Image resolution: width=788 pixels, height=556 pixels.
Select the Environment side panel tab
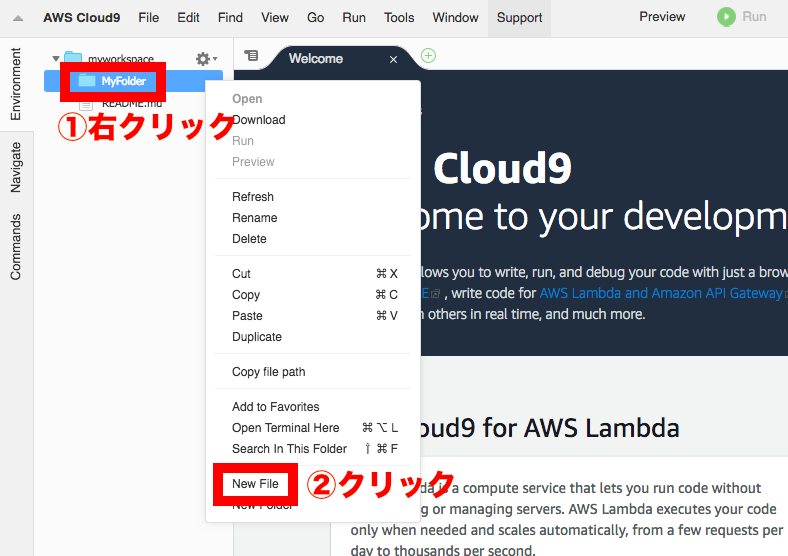(16, 84)
